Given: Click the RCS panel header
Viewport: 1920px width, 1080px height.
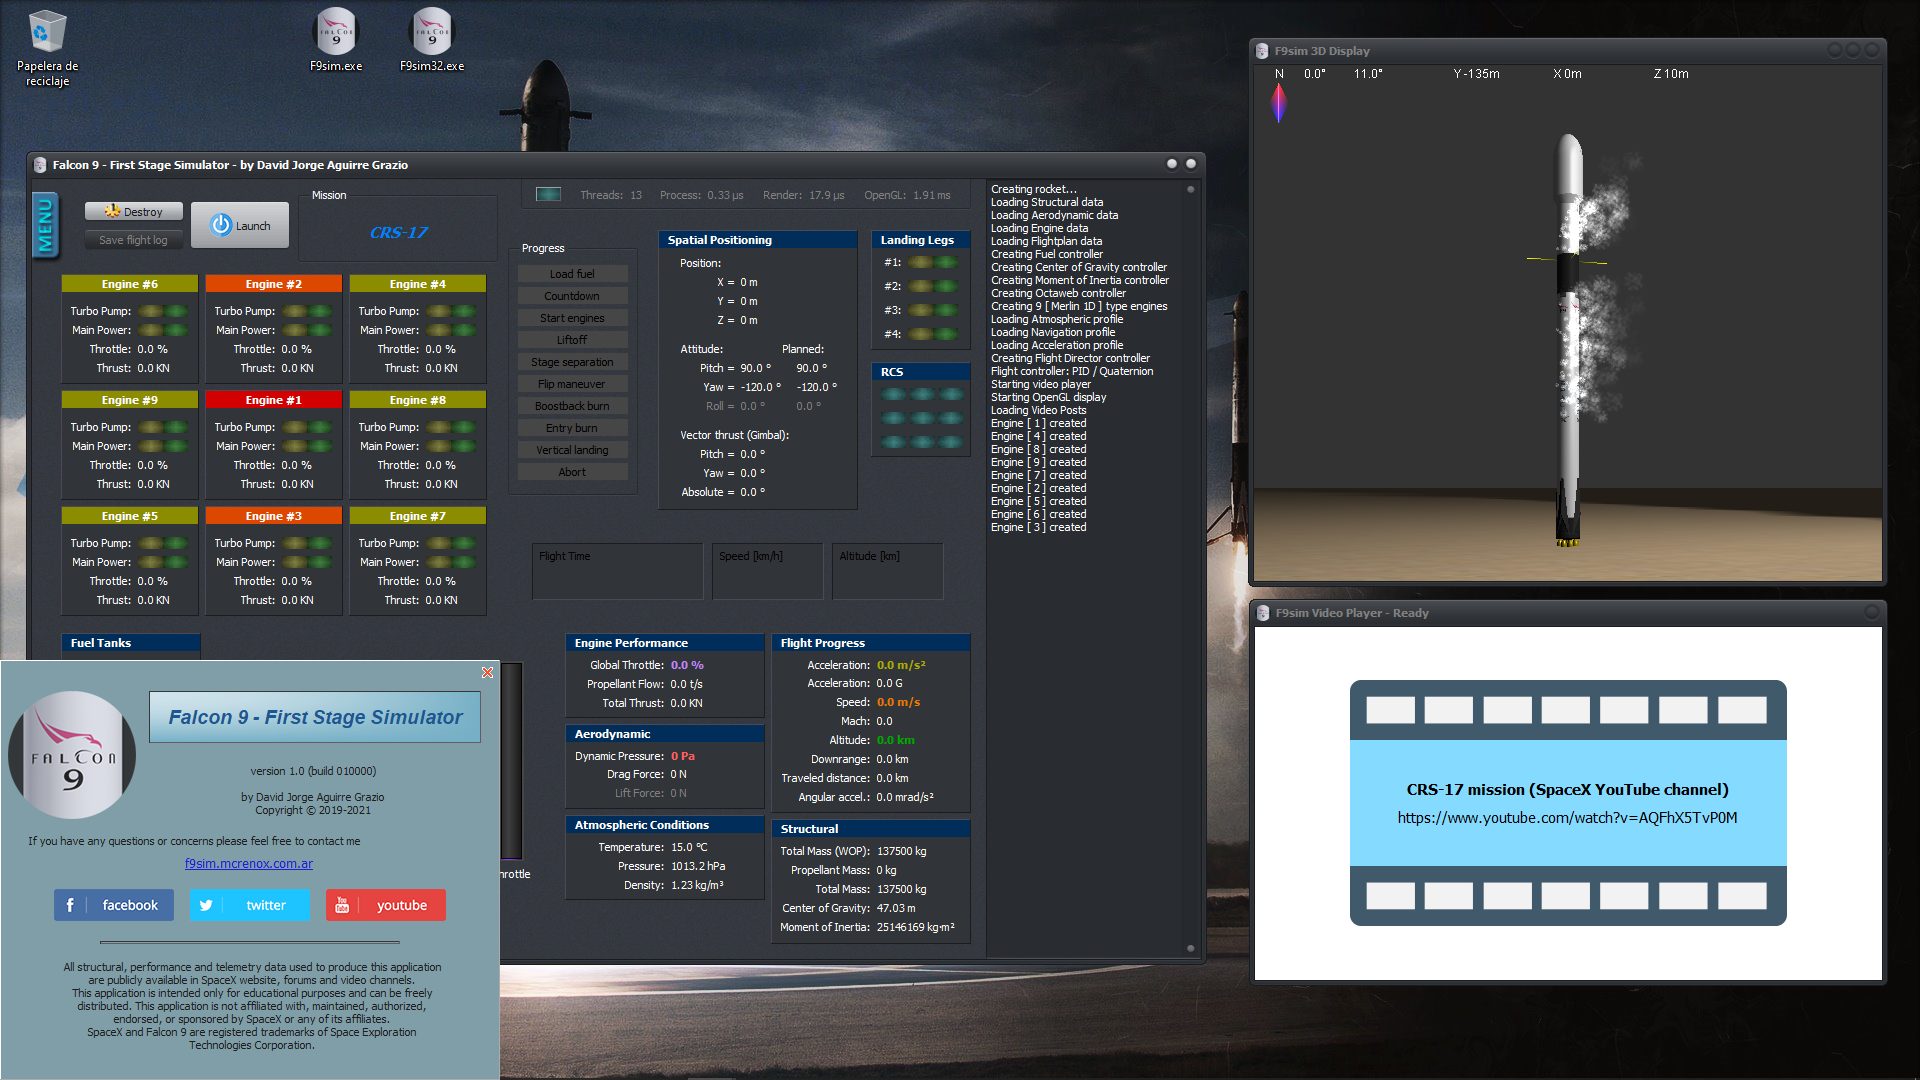Looking at the screenshot, I should click(920, 372).
